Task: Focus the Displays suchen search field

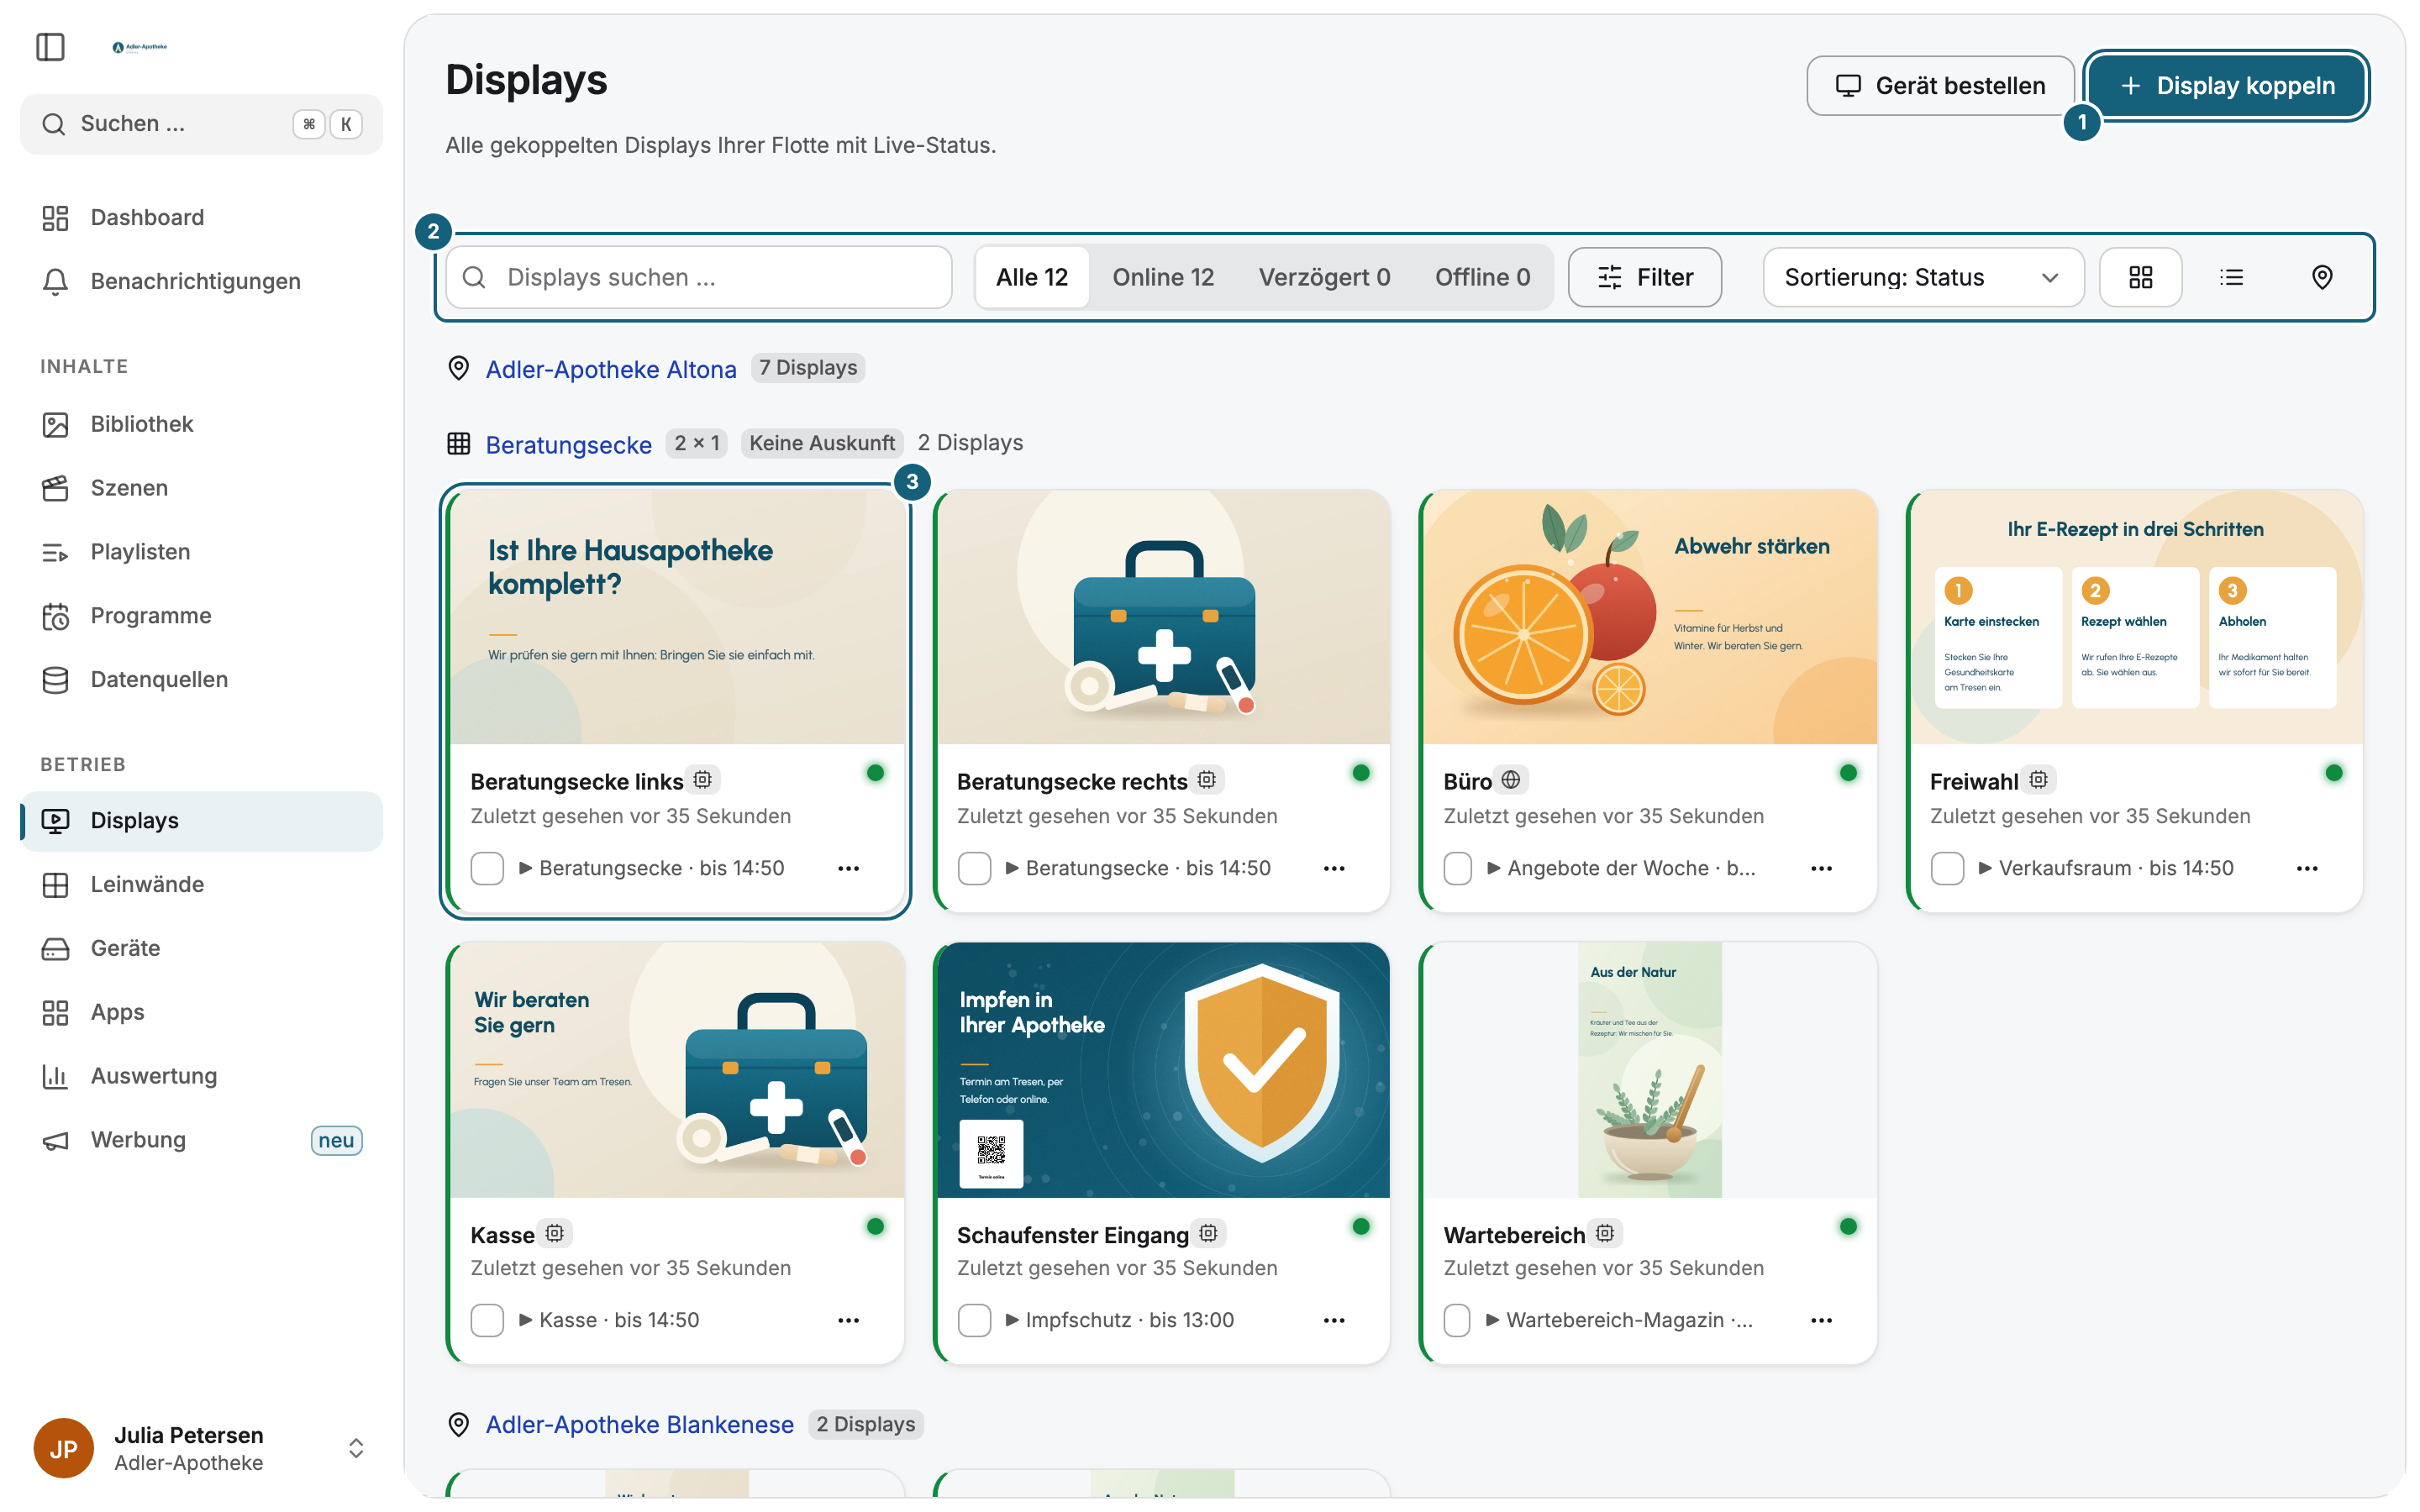Action: tap(699, 277)
